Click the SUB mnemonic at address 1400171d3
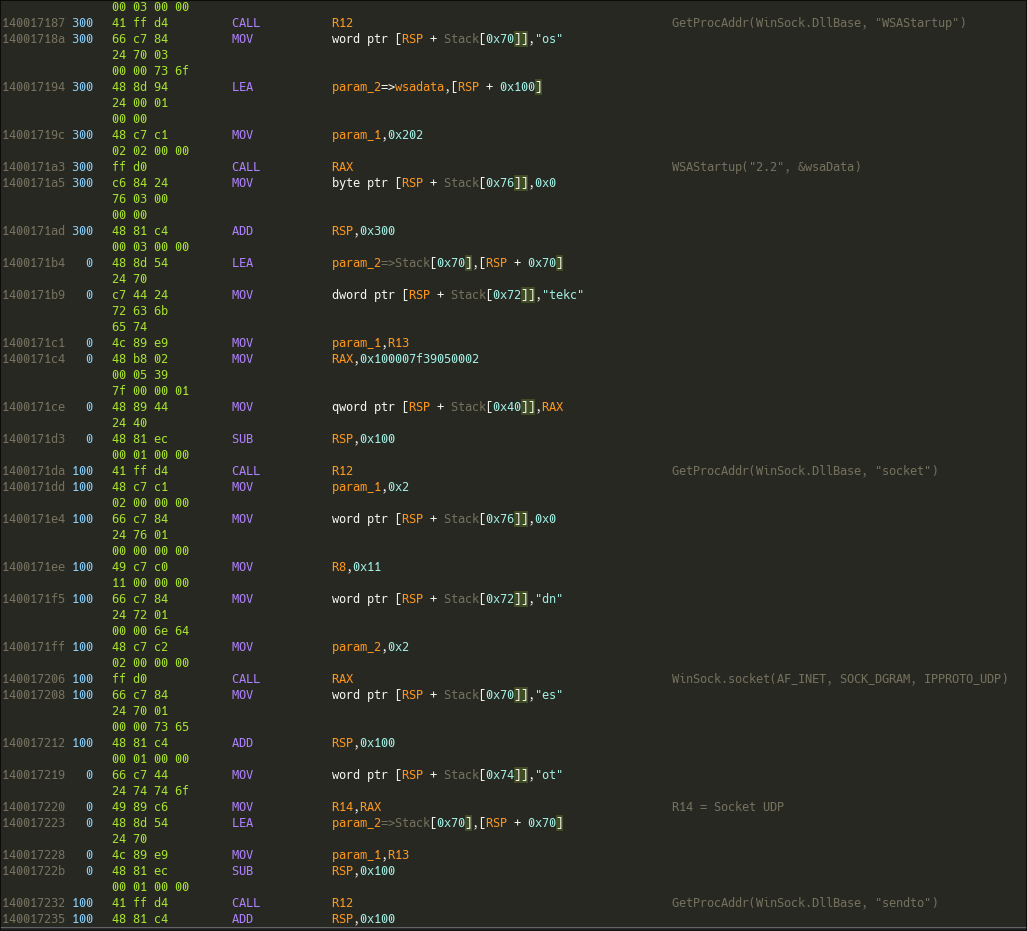The height and width of the screenshot is (931, 1027). [x=243, y=439]
